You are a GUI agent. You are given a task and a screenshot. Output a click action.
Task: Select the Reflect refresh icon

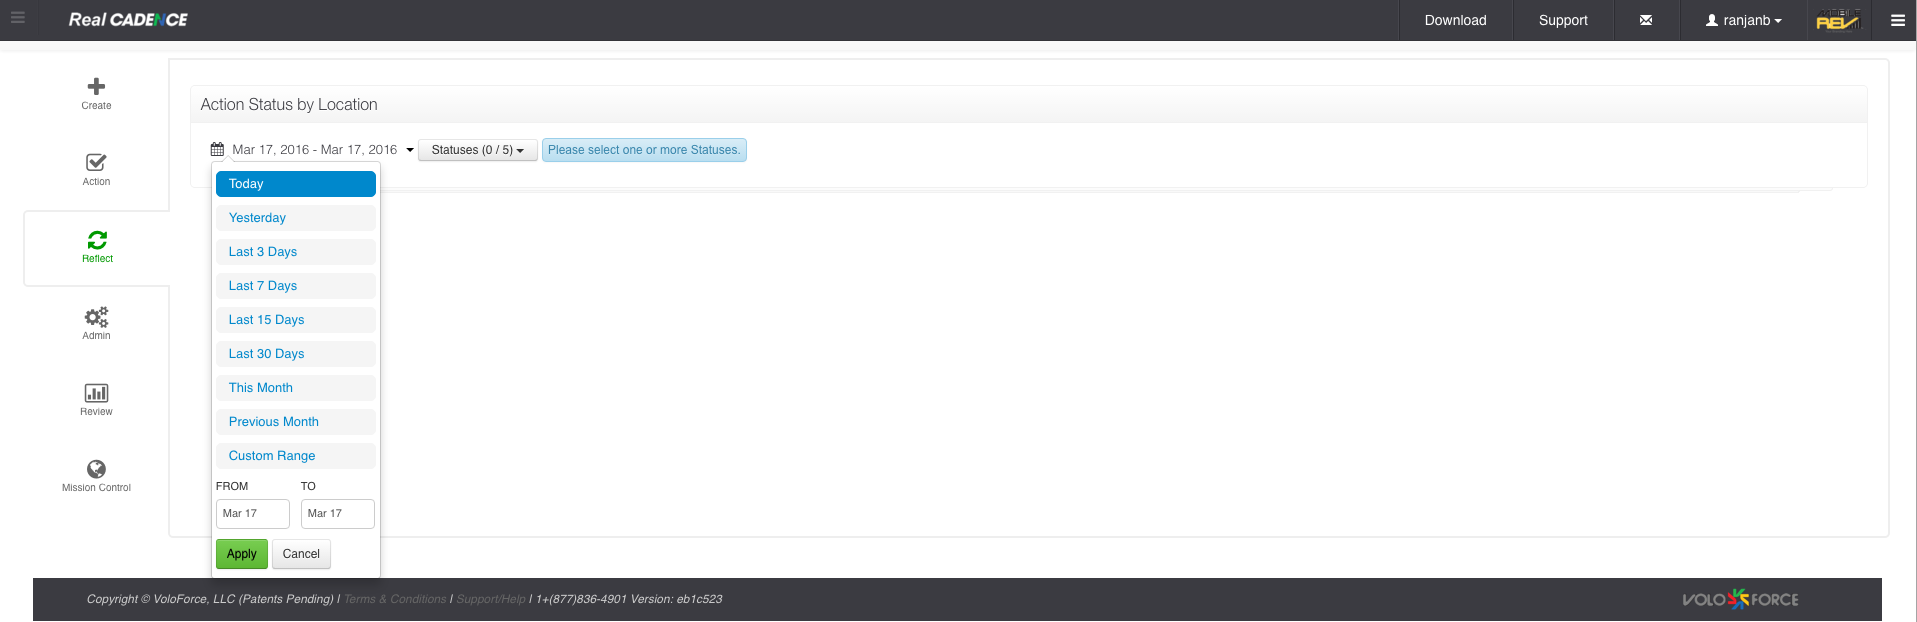(97, 240)
